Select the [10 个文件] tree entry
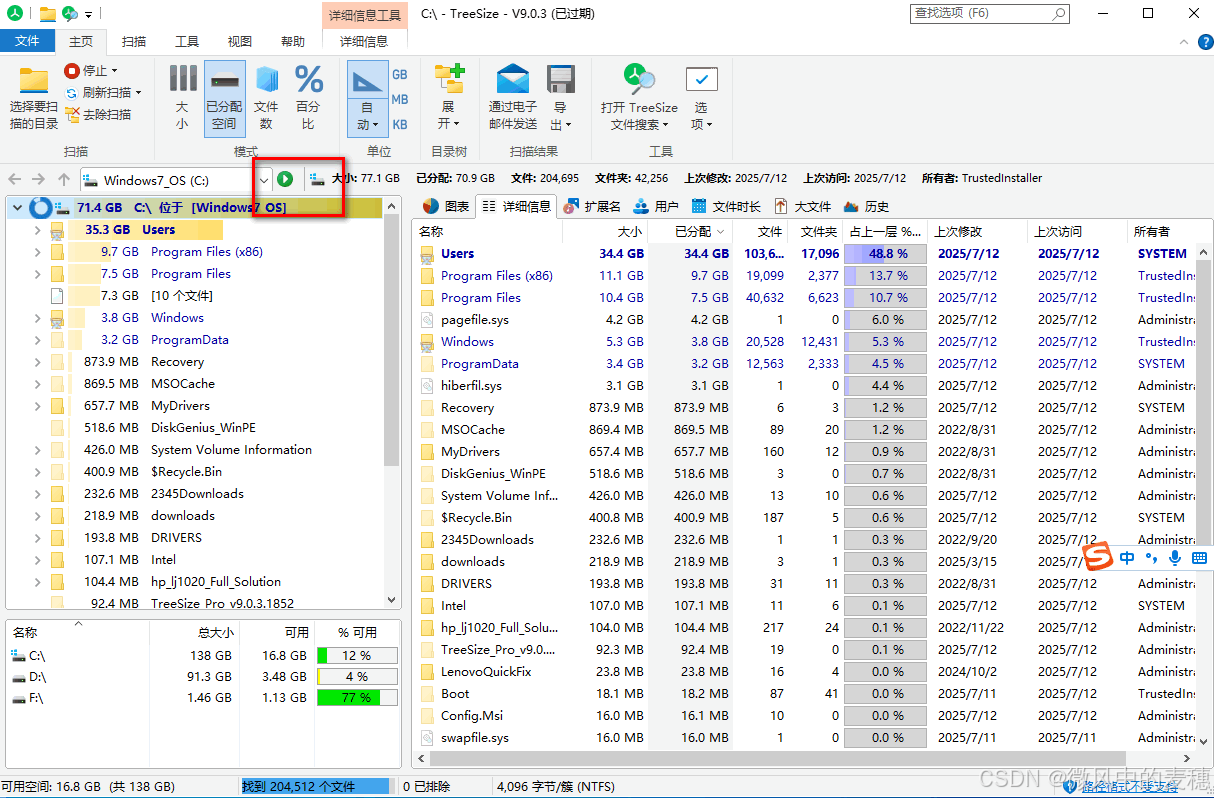Viewport: 1214px width, 798px height. tap(181, 296)
